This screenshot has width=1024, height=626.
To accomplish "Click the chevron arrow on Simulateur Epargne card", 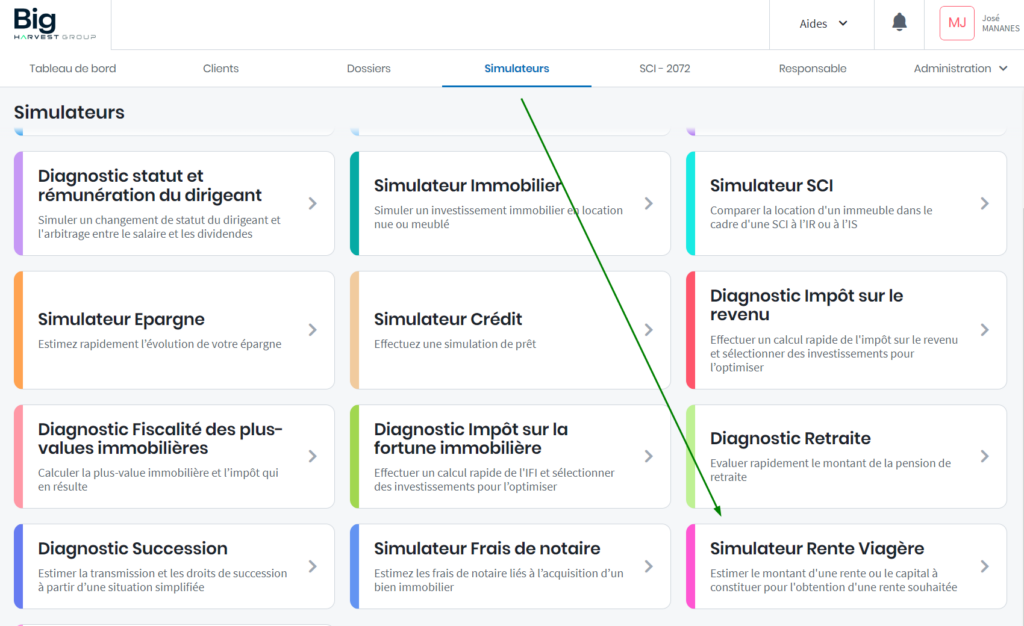I will tap(312, 329).
